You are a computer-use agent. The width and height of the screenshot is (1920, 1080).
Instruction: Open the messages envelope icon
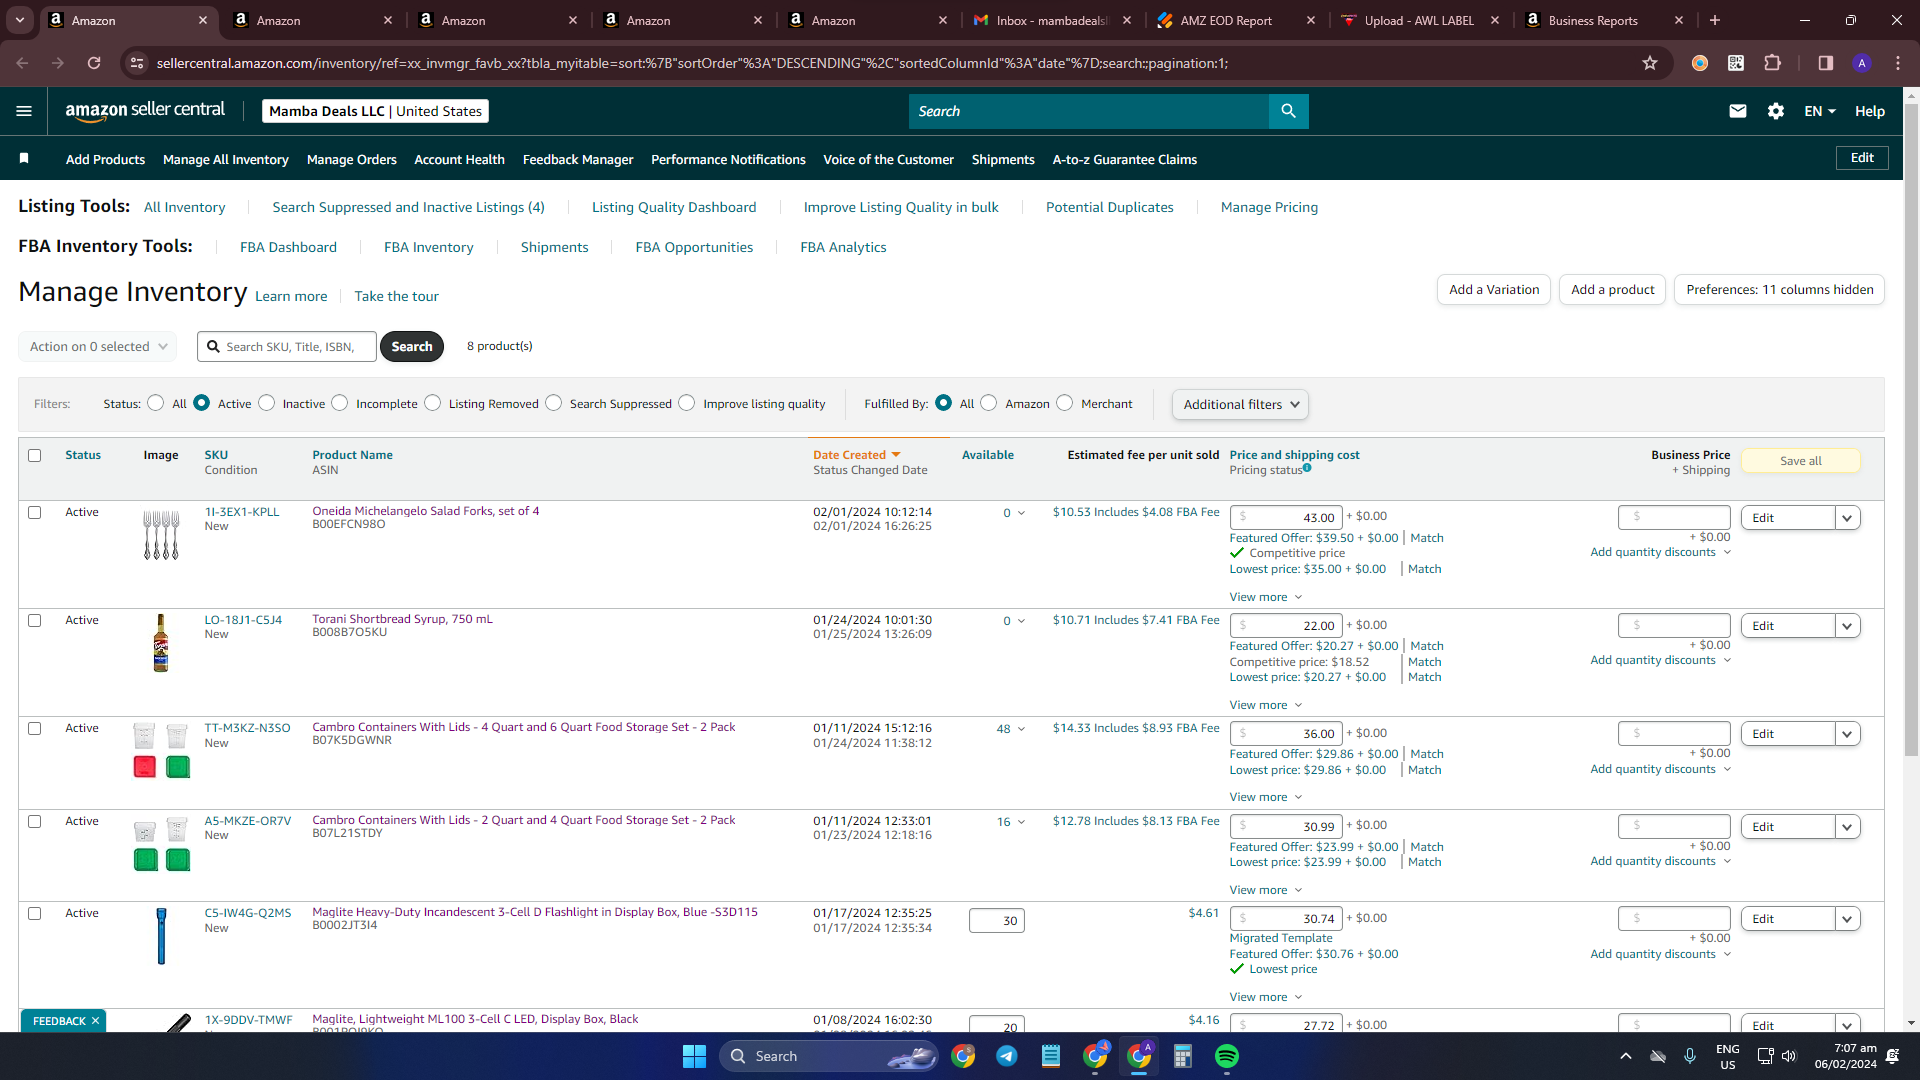point(1738,111)
